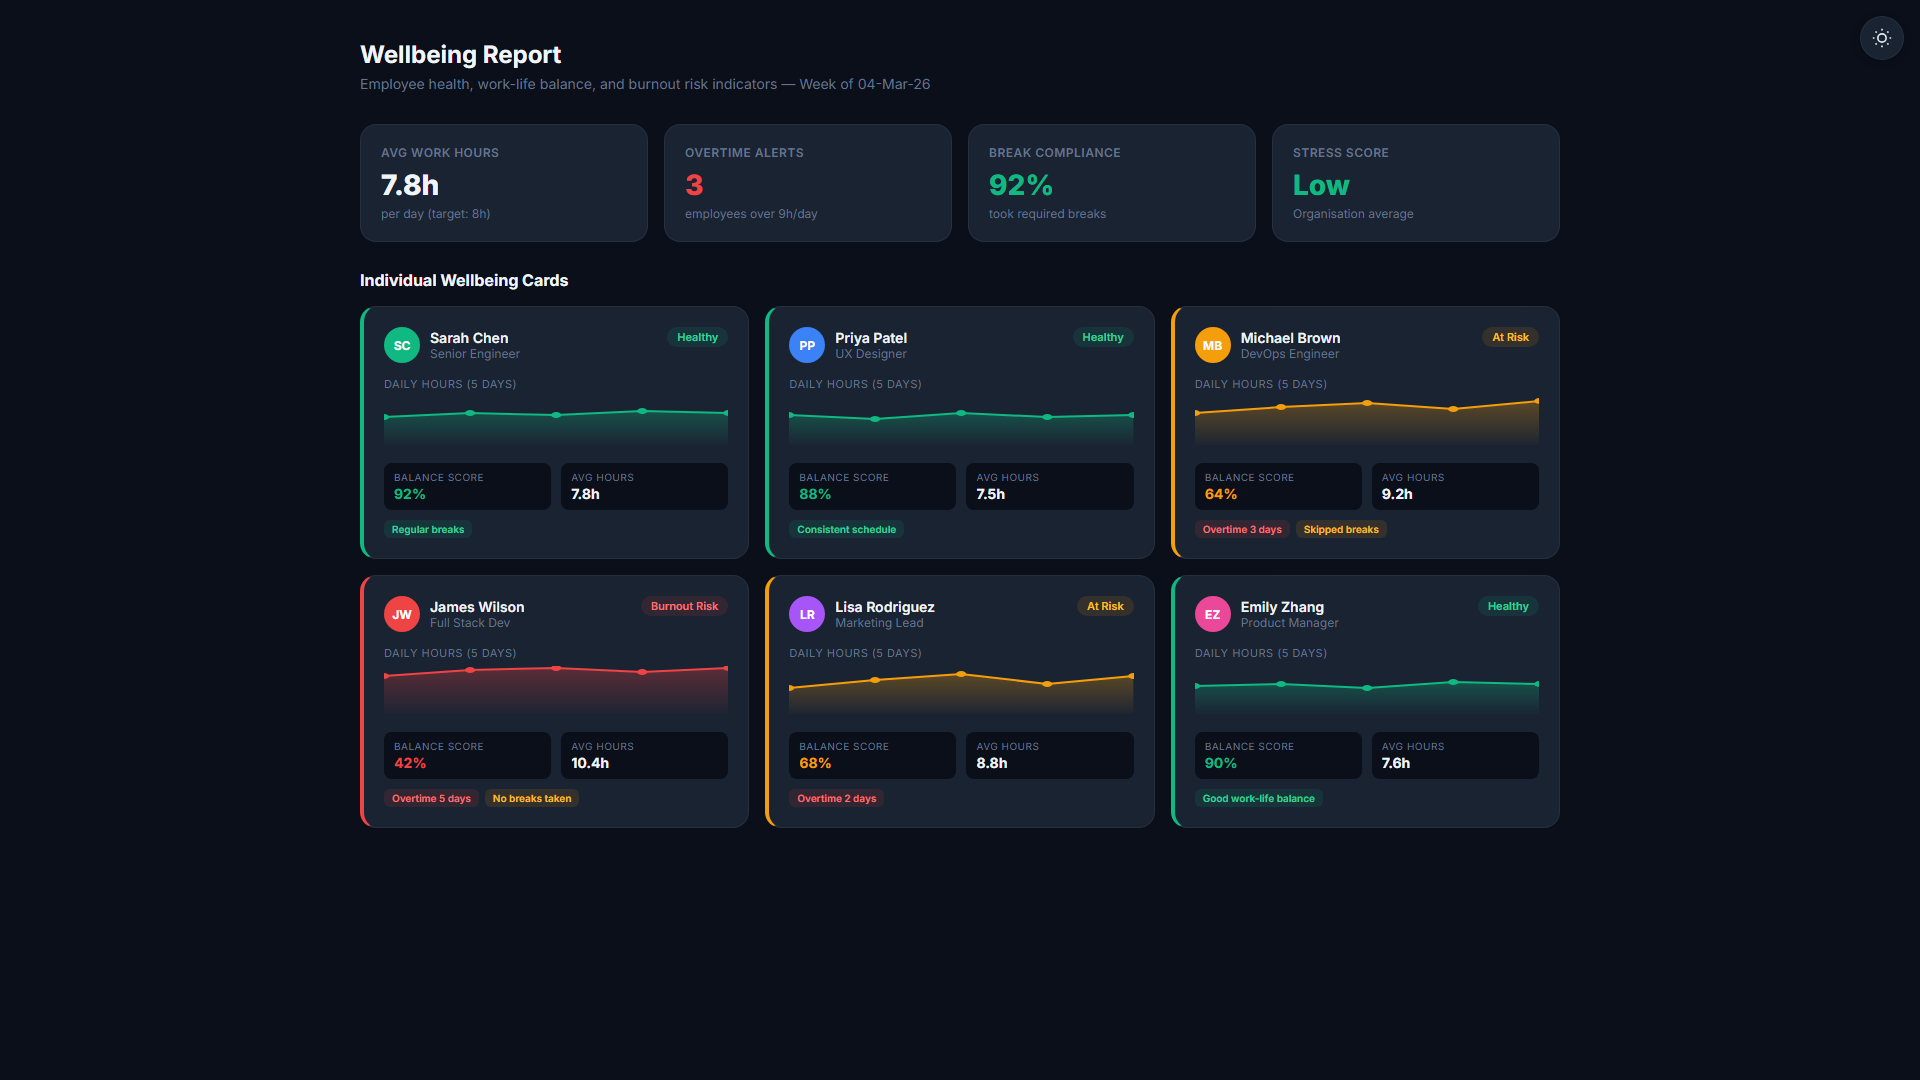
Task: Click Lisa Rodriguez's LR avatar icon
Action: pos(806,614)
